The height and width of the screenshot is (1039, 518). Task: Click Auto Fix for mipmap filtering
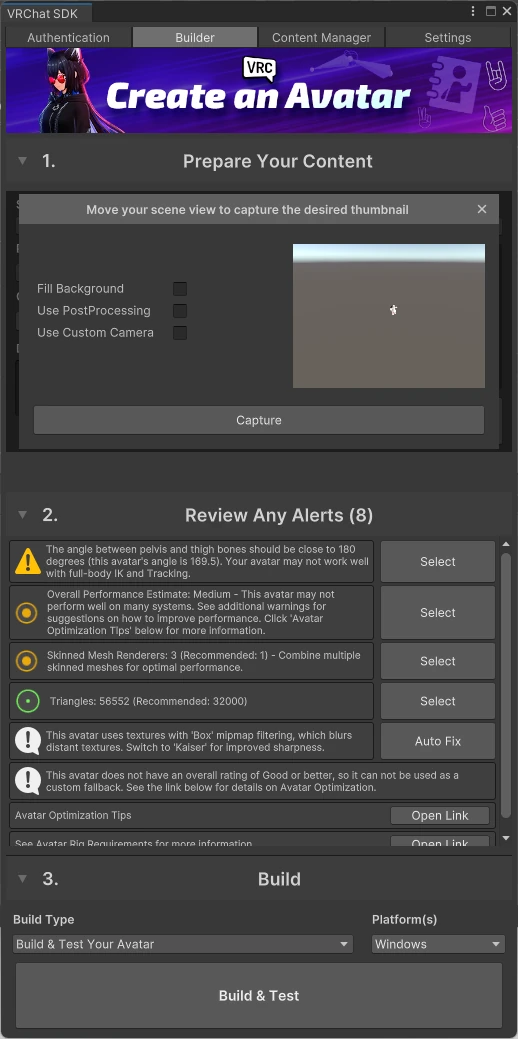point(438,741)
